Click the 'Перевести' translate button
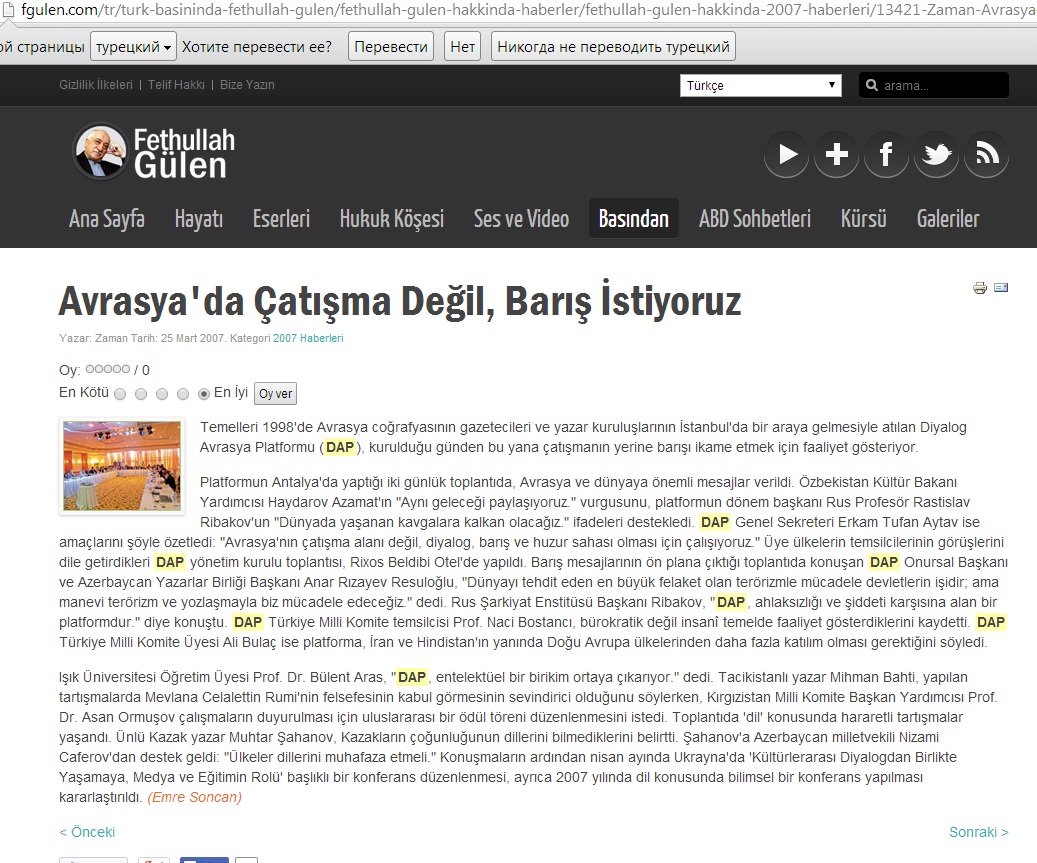 tap(392, 47)
